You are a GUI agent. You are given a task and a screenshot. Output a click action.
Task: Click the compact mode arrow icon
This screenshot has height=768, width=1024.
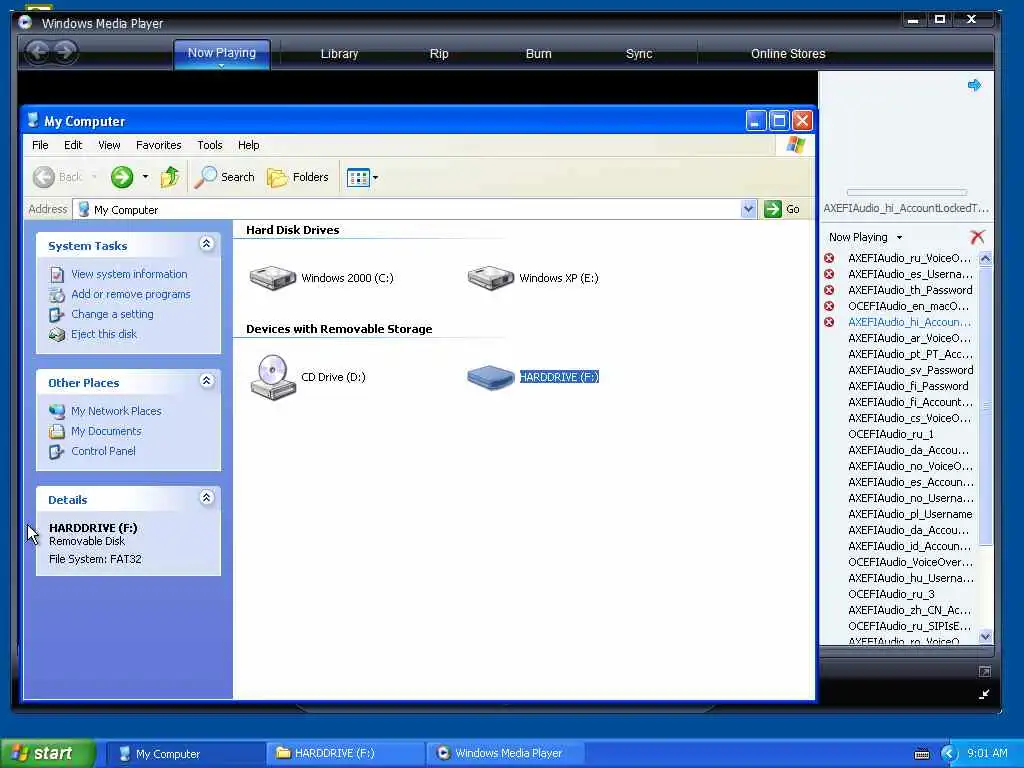point(984,695)
